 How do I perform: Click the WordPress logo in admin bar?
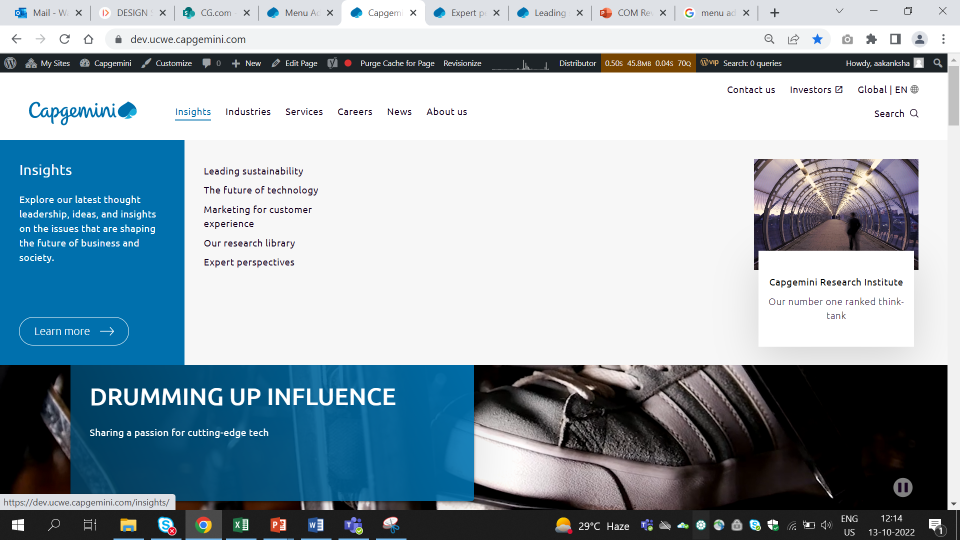pyautogui.click(x=10, y=63)
